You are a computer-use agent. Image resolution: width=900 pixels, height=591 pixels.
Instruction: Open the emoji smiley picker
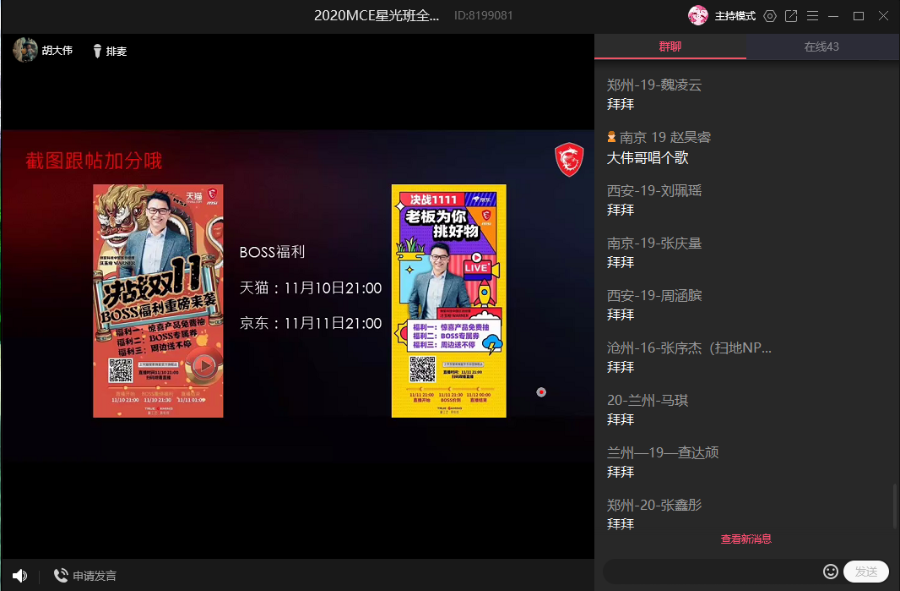[x=830, y=571]
